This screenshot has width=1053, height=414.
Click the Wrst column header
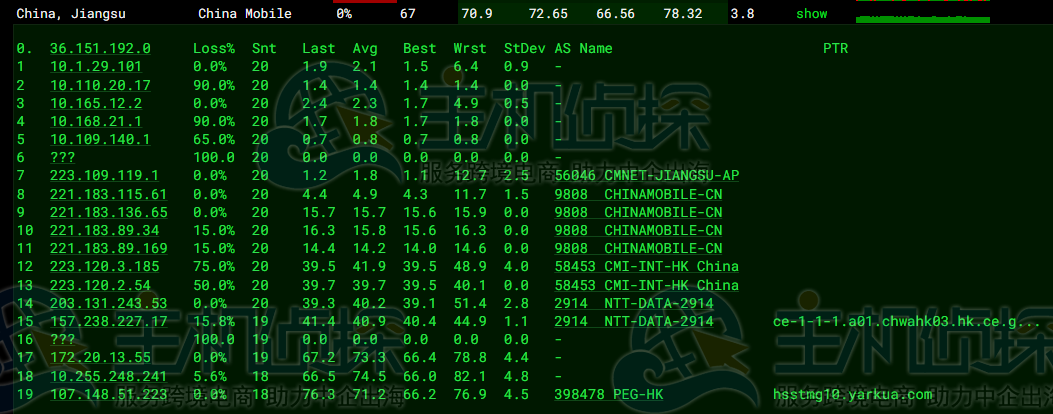tap(470, 48)
